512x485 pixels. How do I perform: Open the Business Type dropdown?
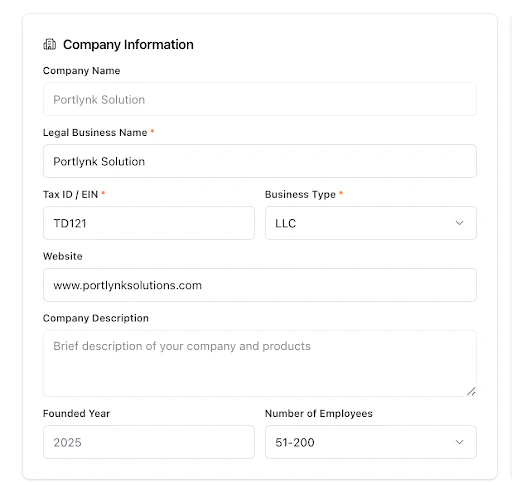tap(371, 223)
